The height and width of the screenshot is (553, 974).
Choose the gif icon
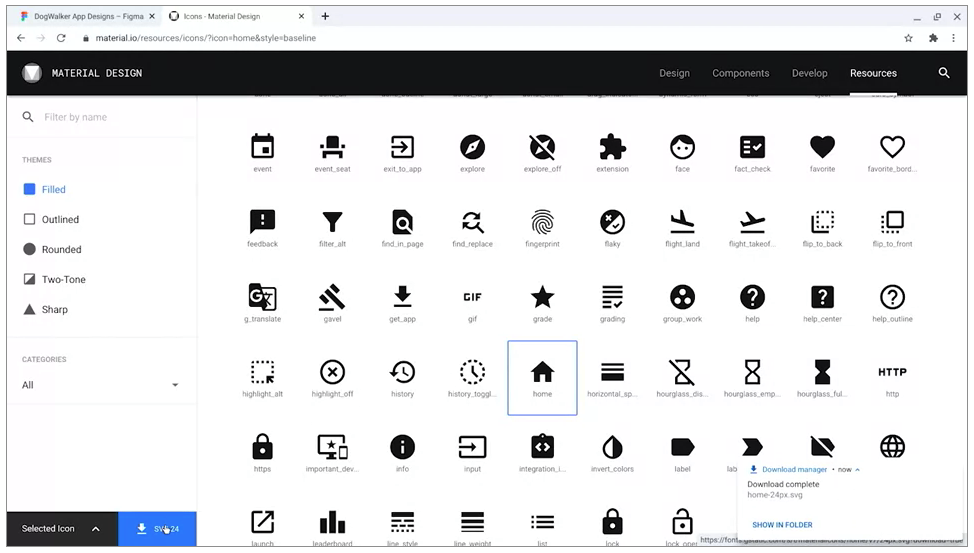(472, 298)
